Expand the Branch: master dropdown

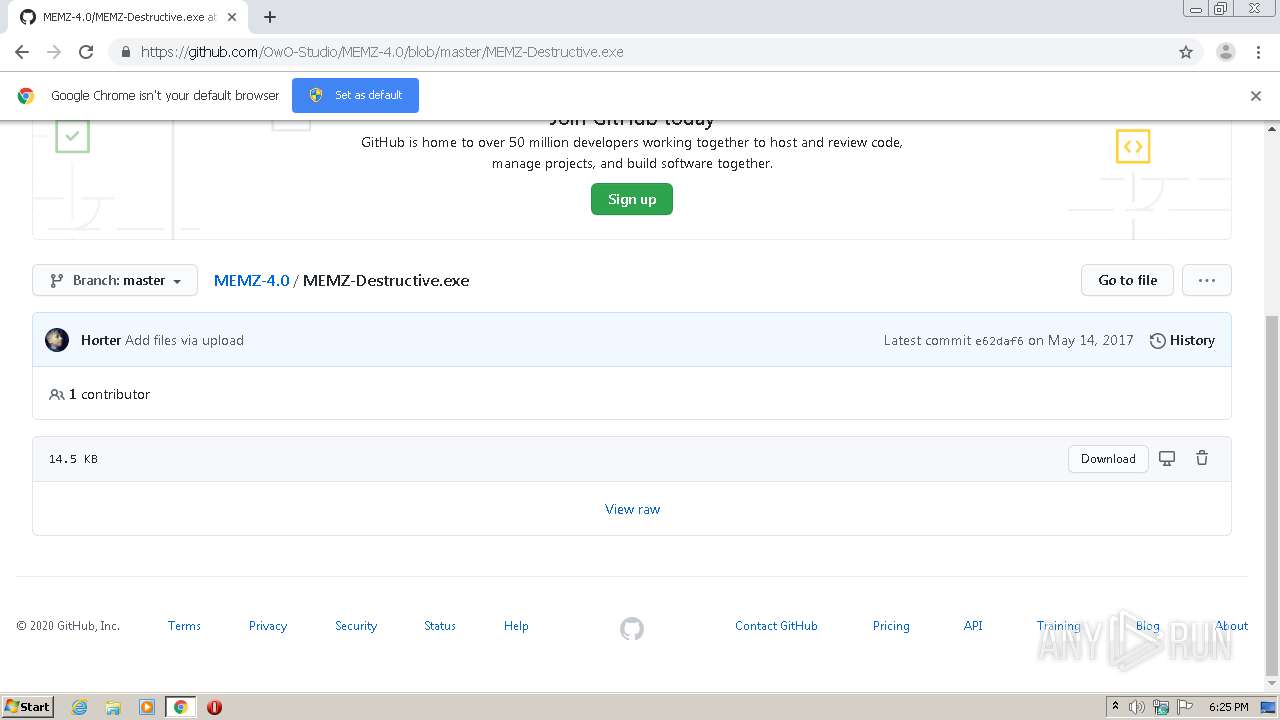point(115,280)
